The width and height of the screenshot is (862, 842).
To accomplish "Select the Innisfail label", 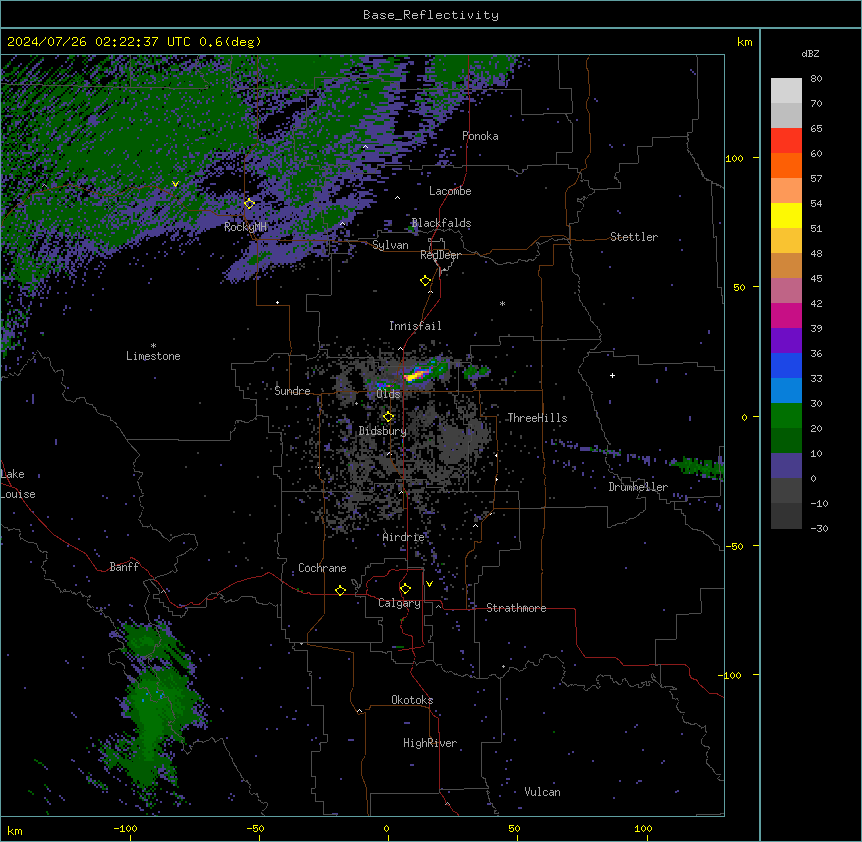I will tap(415, 326).
